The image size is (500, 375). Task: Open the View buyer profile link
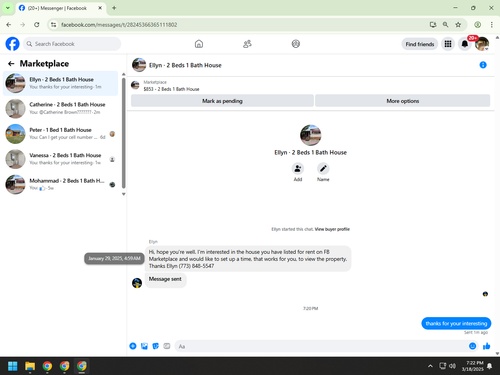pos(332,229)
